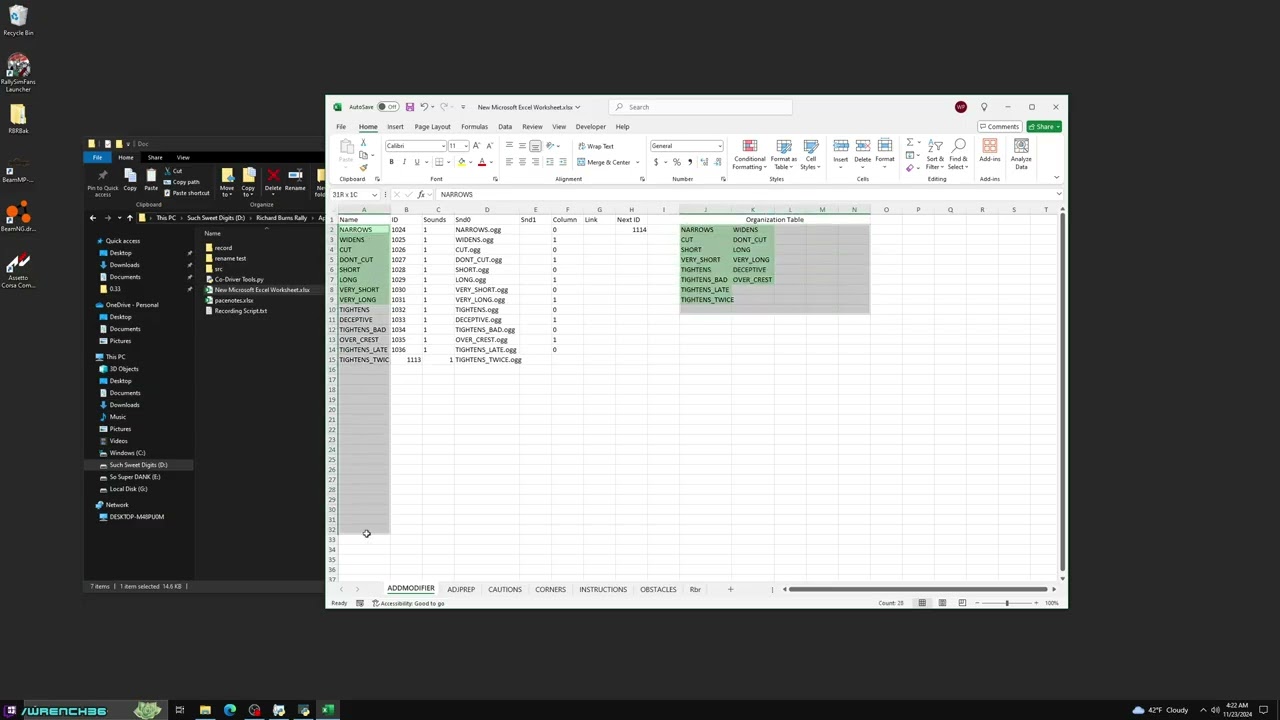
Task: Open Format as Table gallery
Action: (784, 154)
